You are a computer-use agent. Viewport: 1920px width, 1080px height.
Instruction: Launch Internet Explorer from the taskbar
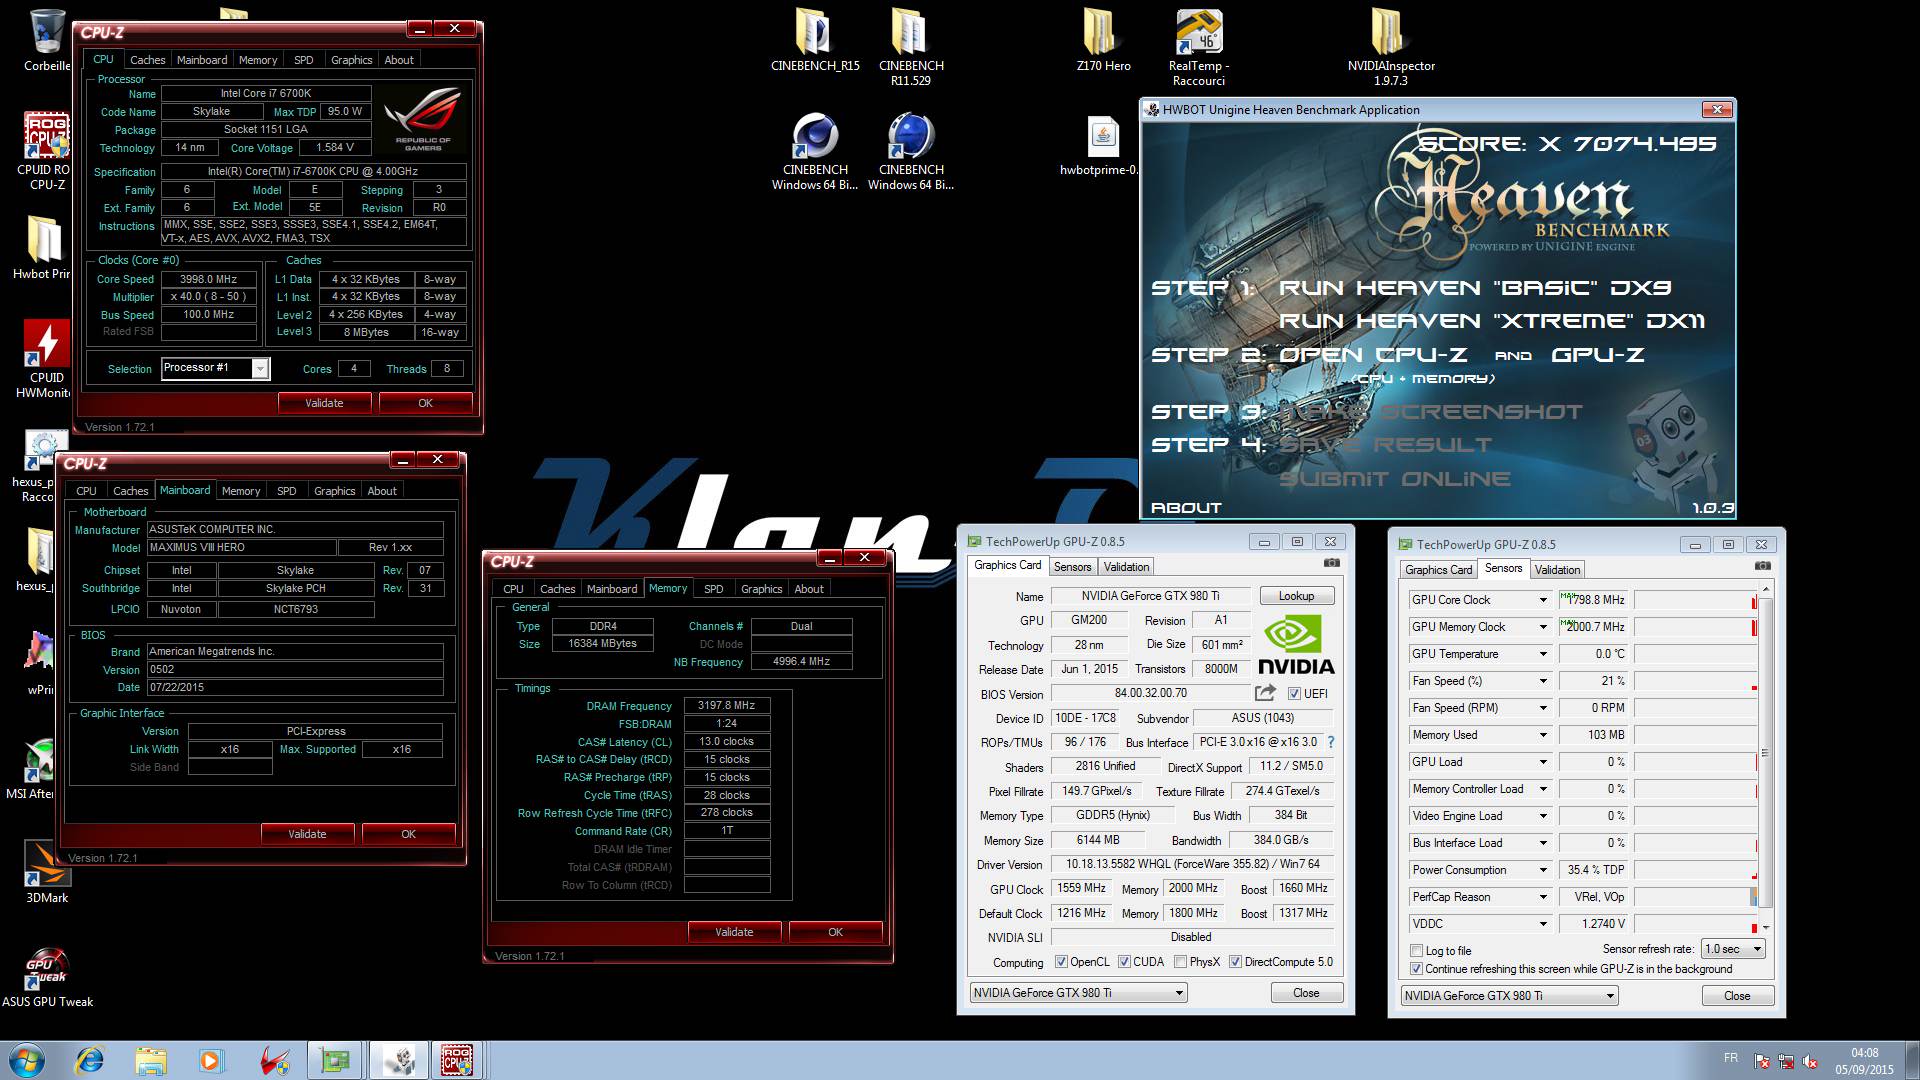pyautogui.click(x=90, y=1060)
